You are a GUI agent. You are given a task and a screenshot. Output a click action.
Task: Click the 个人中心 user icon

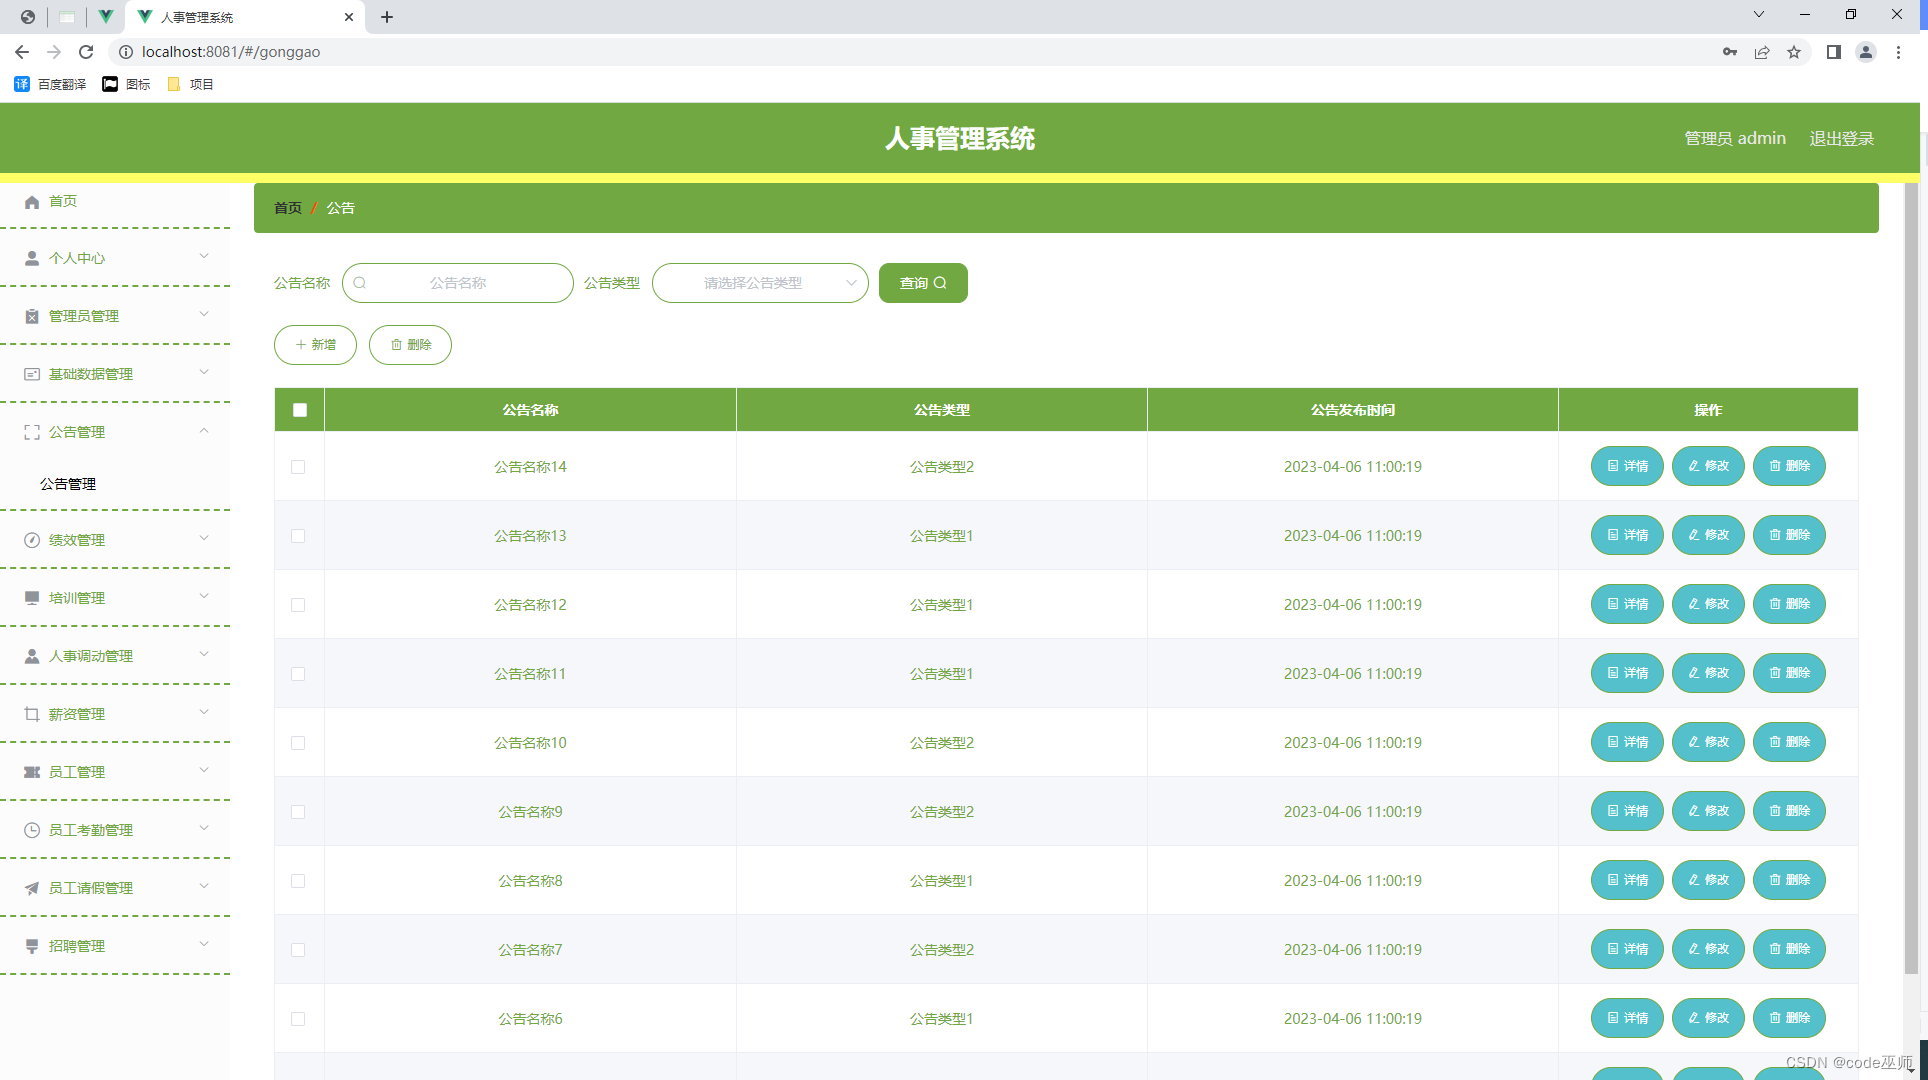pyautogui.click(x=32, y=258)
